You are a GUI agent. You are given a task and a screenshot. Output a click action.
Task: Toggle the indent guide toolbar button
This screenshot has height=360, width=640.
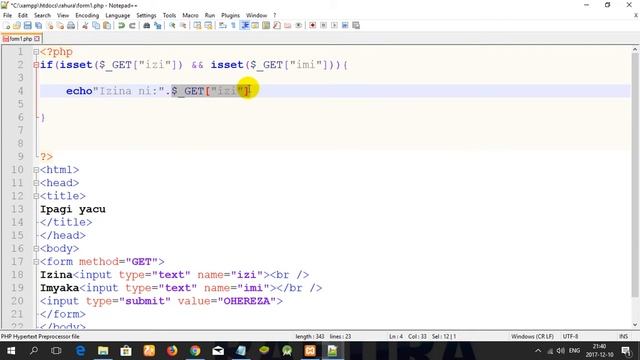pos(244,25)
